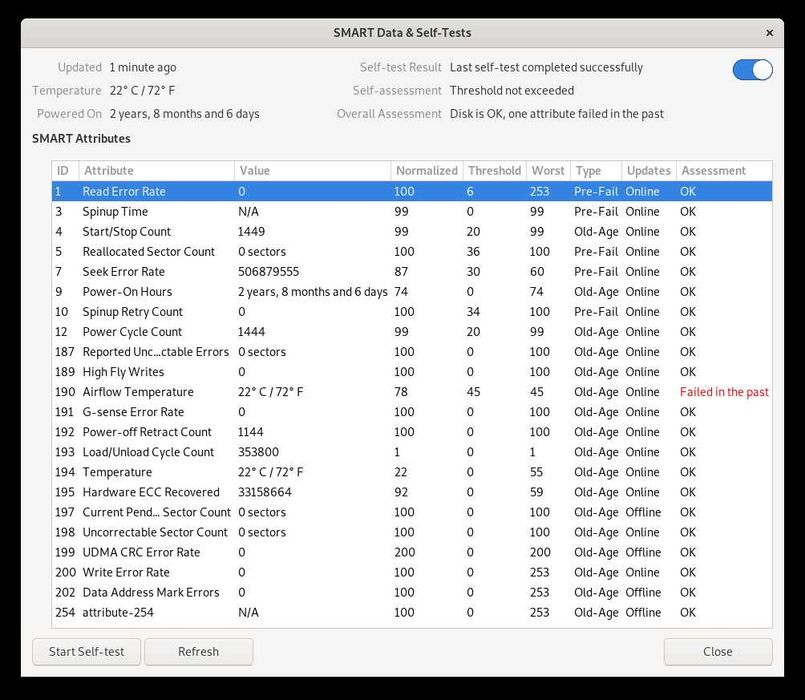Sort by the Type column header
This screenshot has height=700, width=805.
(x=596, y=171)
